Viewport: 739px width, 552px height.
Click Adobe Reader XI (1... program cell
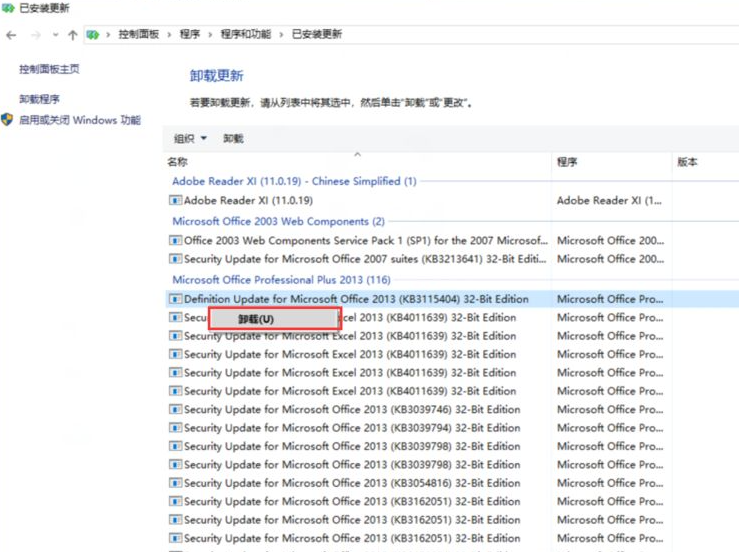609,201
